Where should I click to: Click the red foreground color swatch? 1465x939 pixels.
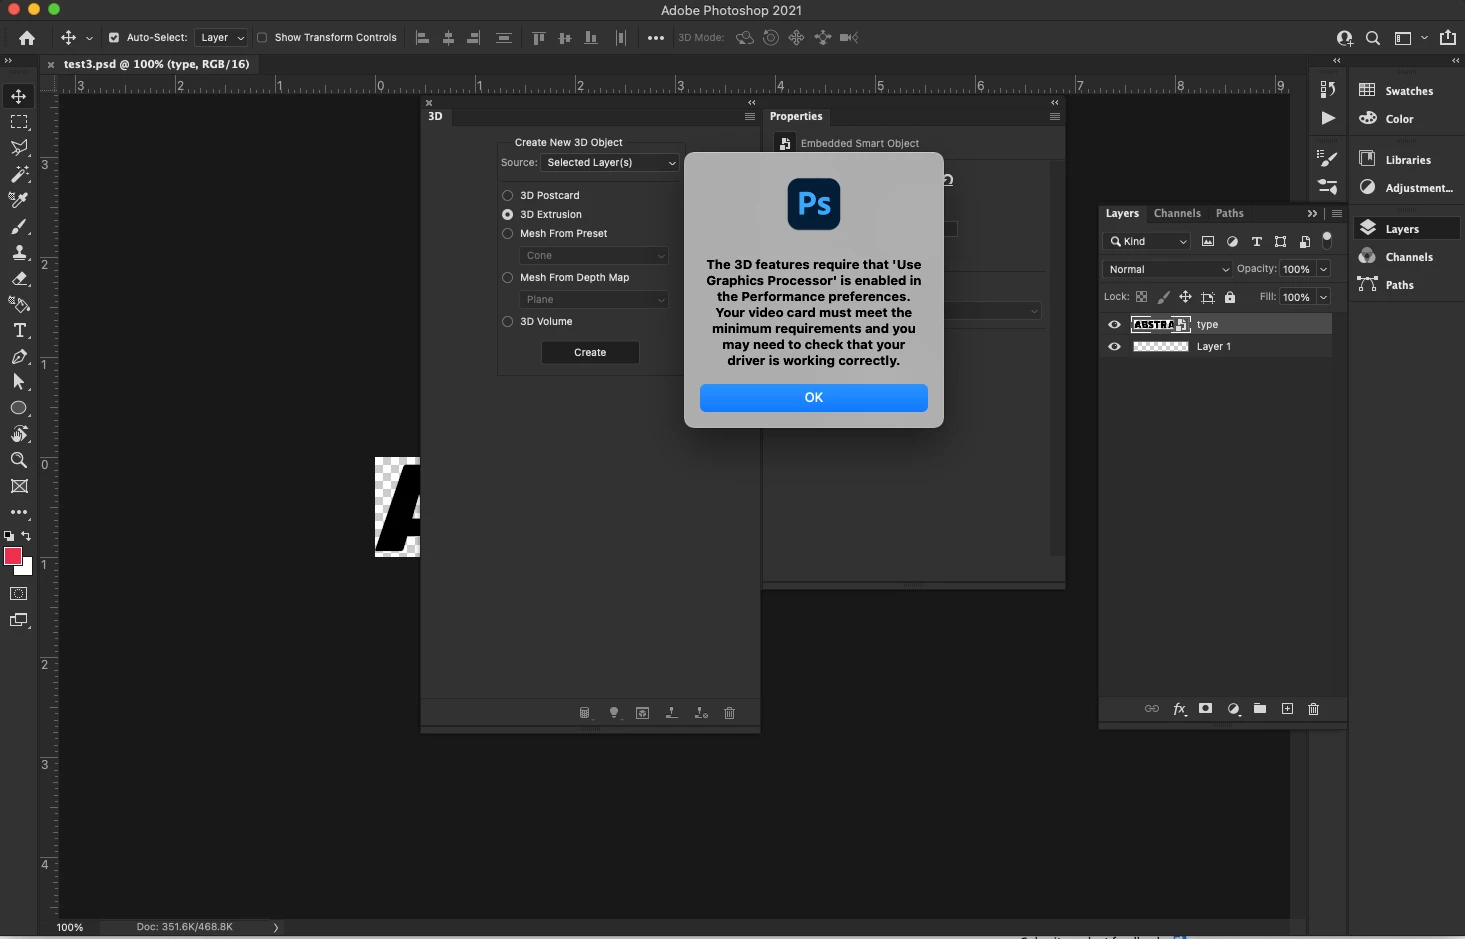pyautogui.click(x=13, y=557)
